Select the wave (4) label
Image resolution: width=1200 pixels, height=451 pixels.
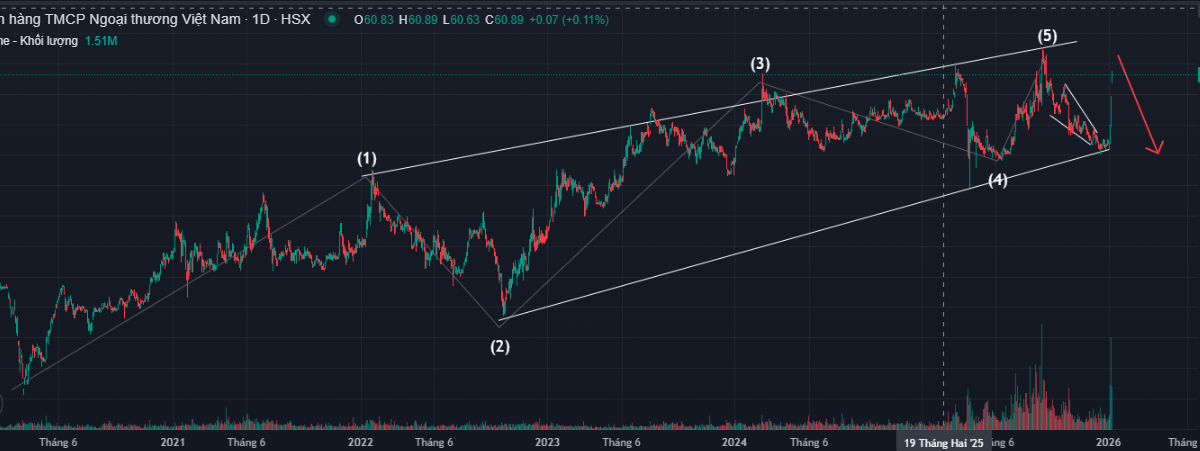click(x=997, y=181)
